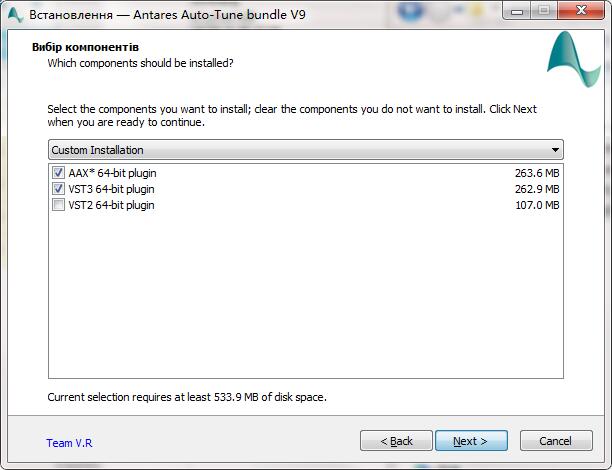Screen dimensions: 612x470
Task: Select the VST2 64-bit plugin label
Action: coord(111,205)
